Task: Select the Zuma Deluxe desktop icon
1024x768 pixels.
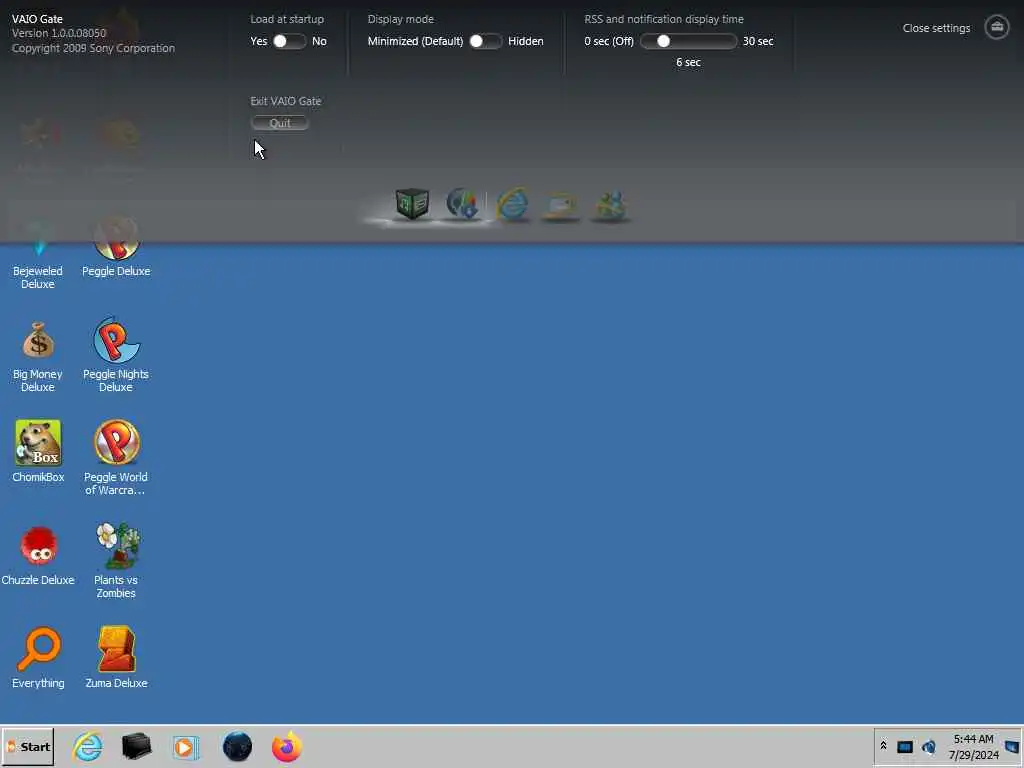Action: pos(116,658)
